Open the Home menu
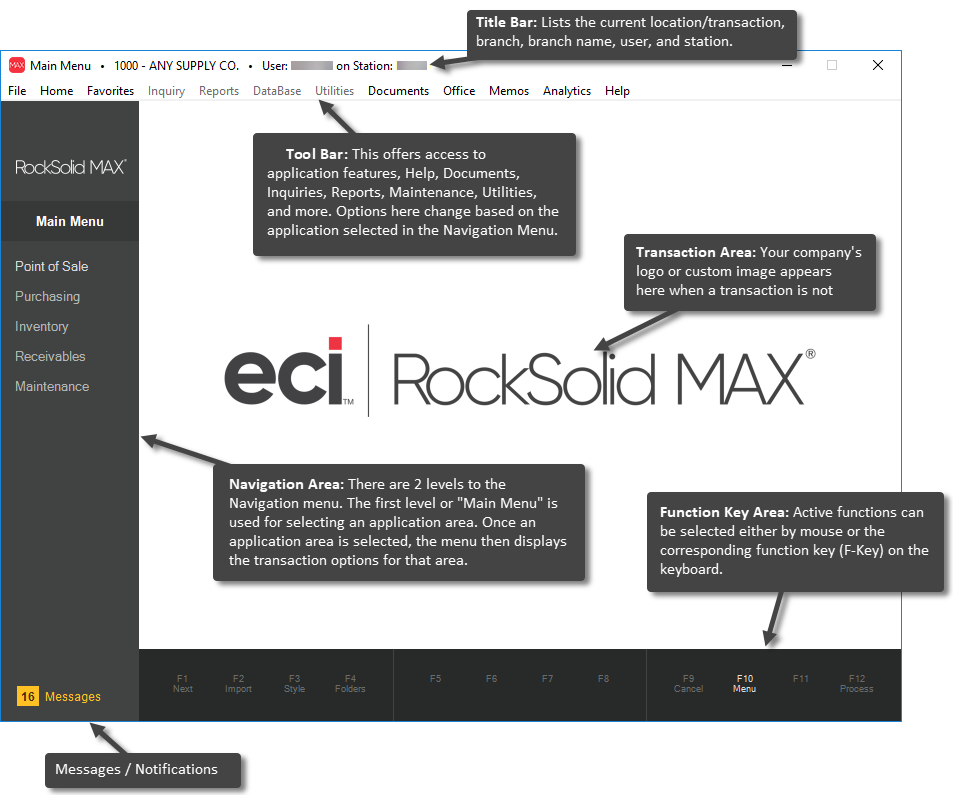This screenshot has width=953, height=795. click(x=57, y=91)
